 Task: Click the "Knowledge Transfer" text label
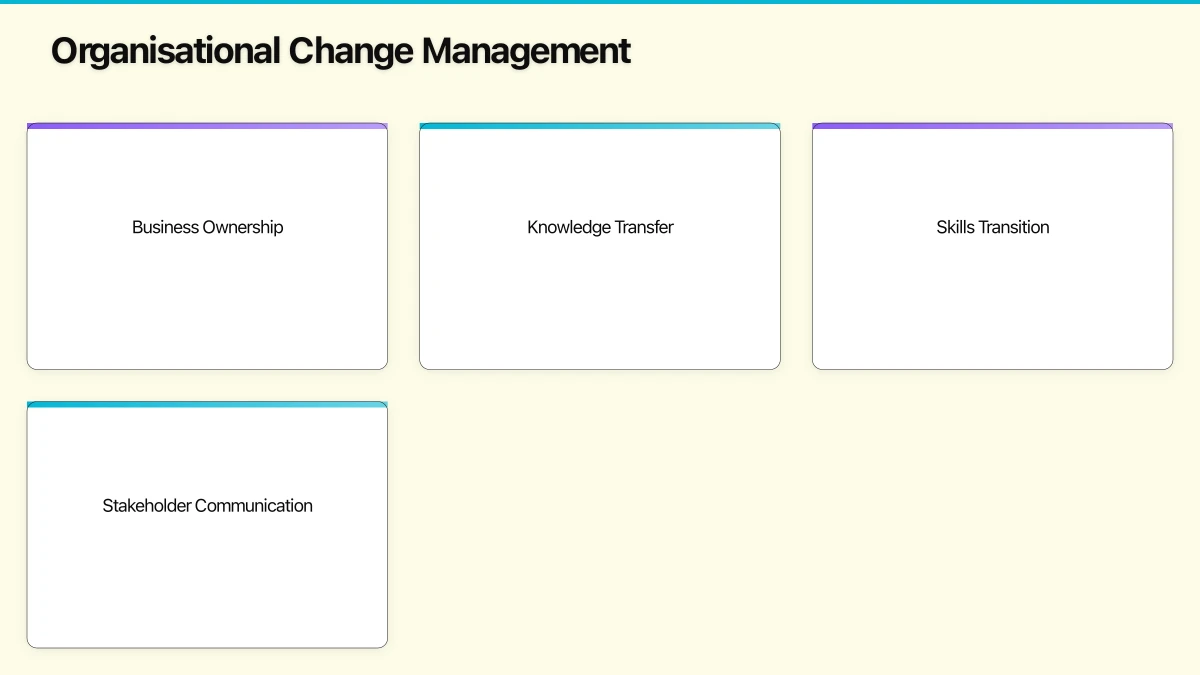tap(600, 227)
